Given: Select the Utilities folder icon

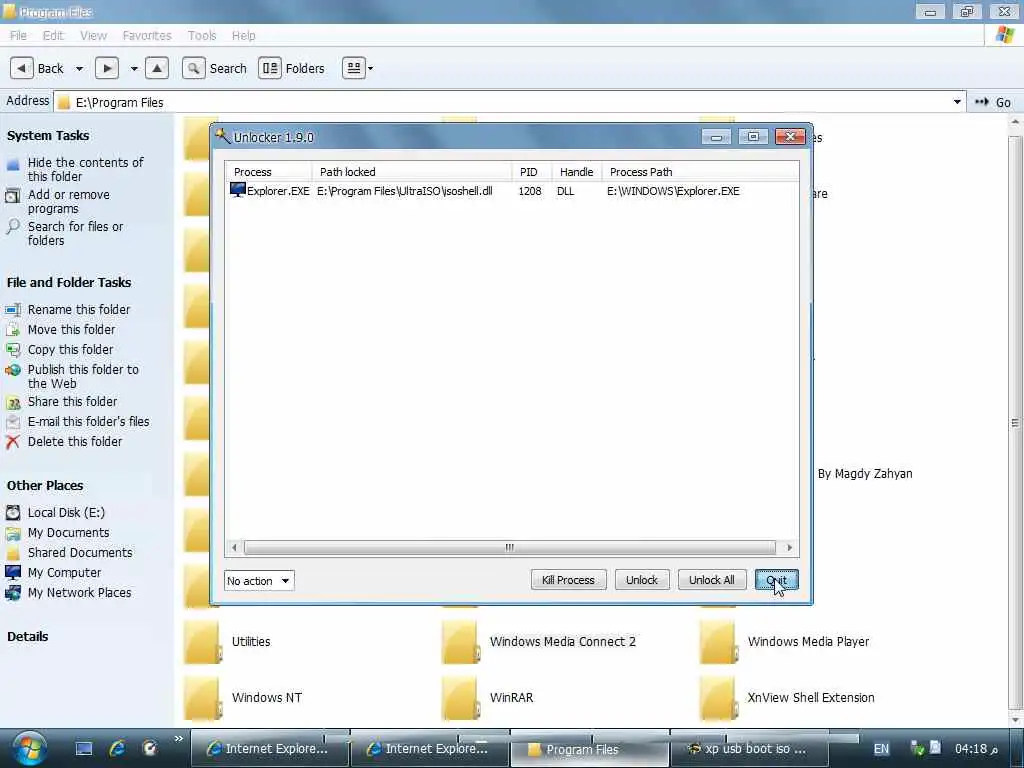Looking at the screenshot, I should click(202, 641).
